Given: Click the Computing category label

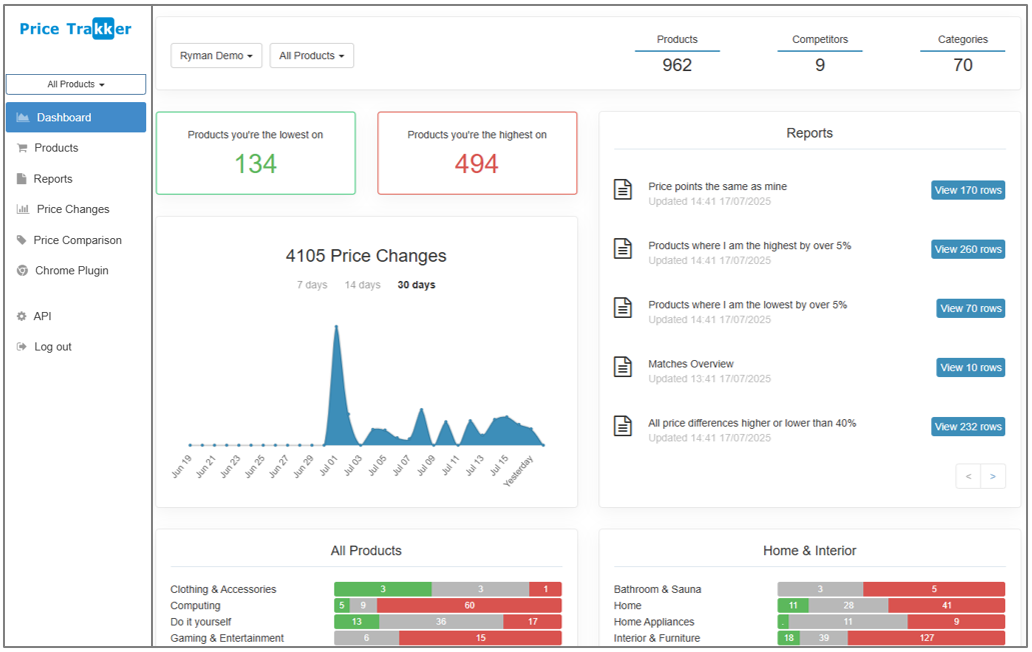Looking at the screenshot, I should tap(195, 606).
